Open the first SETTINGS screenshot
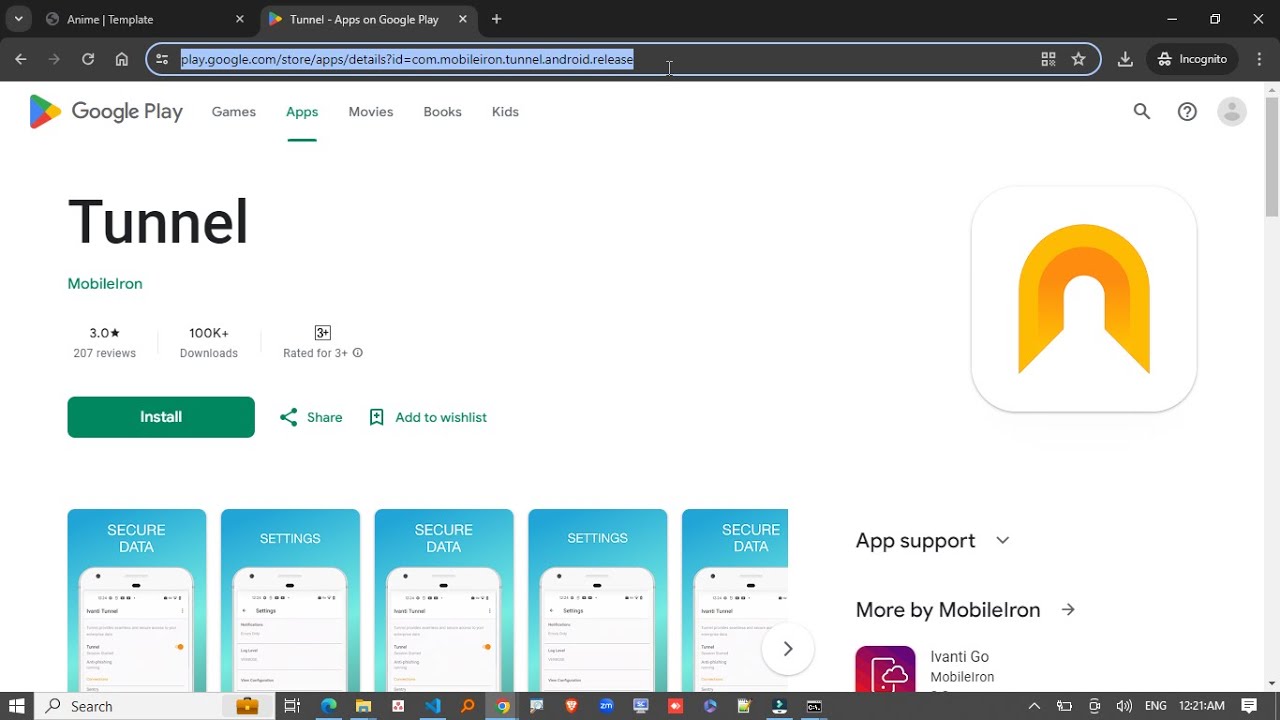1280x720 pixels. (x=290, y=600)
